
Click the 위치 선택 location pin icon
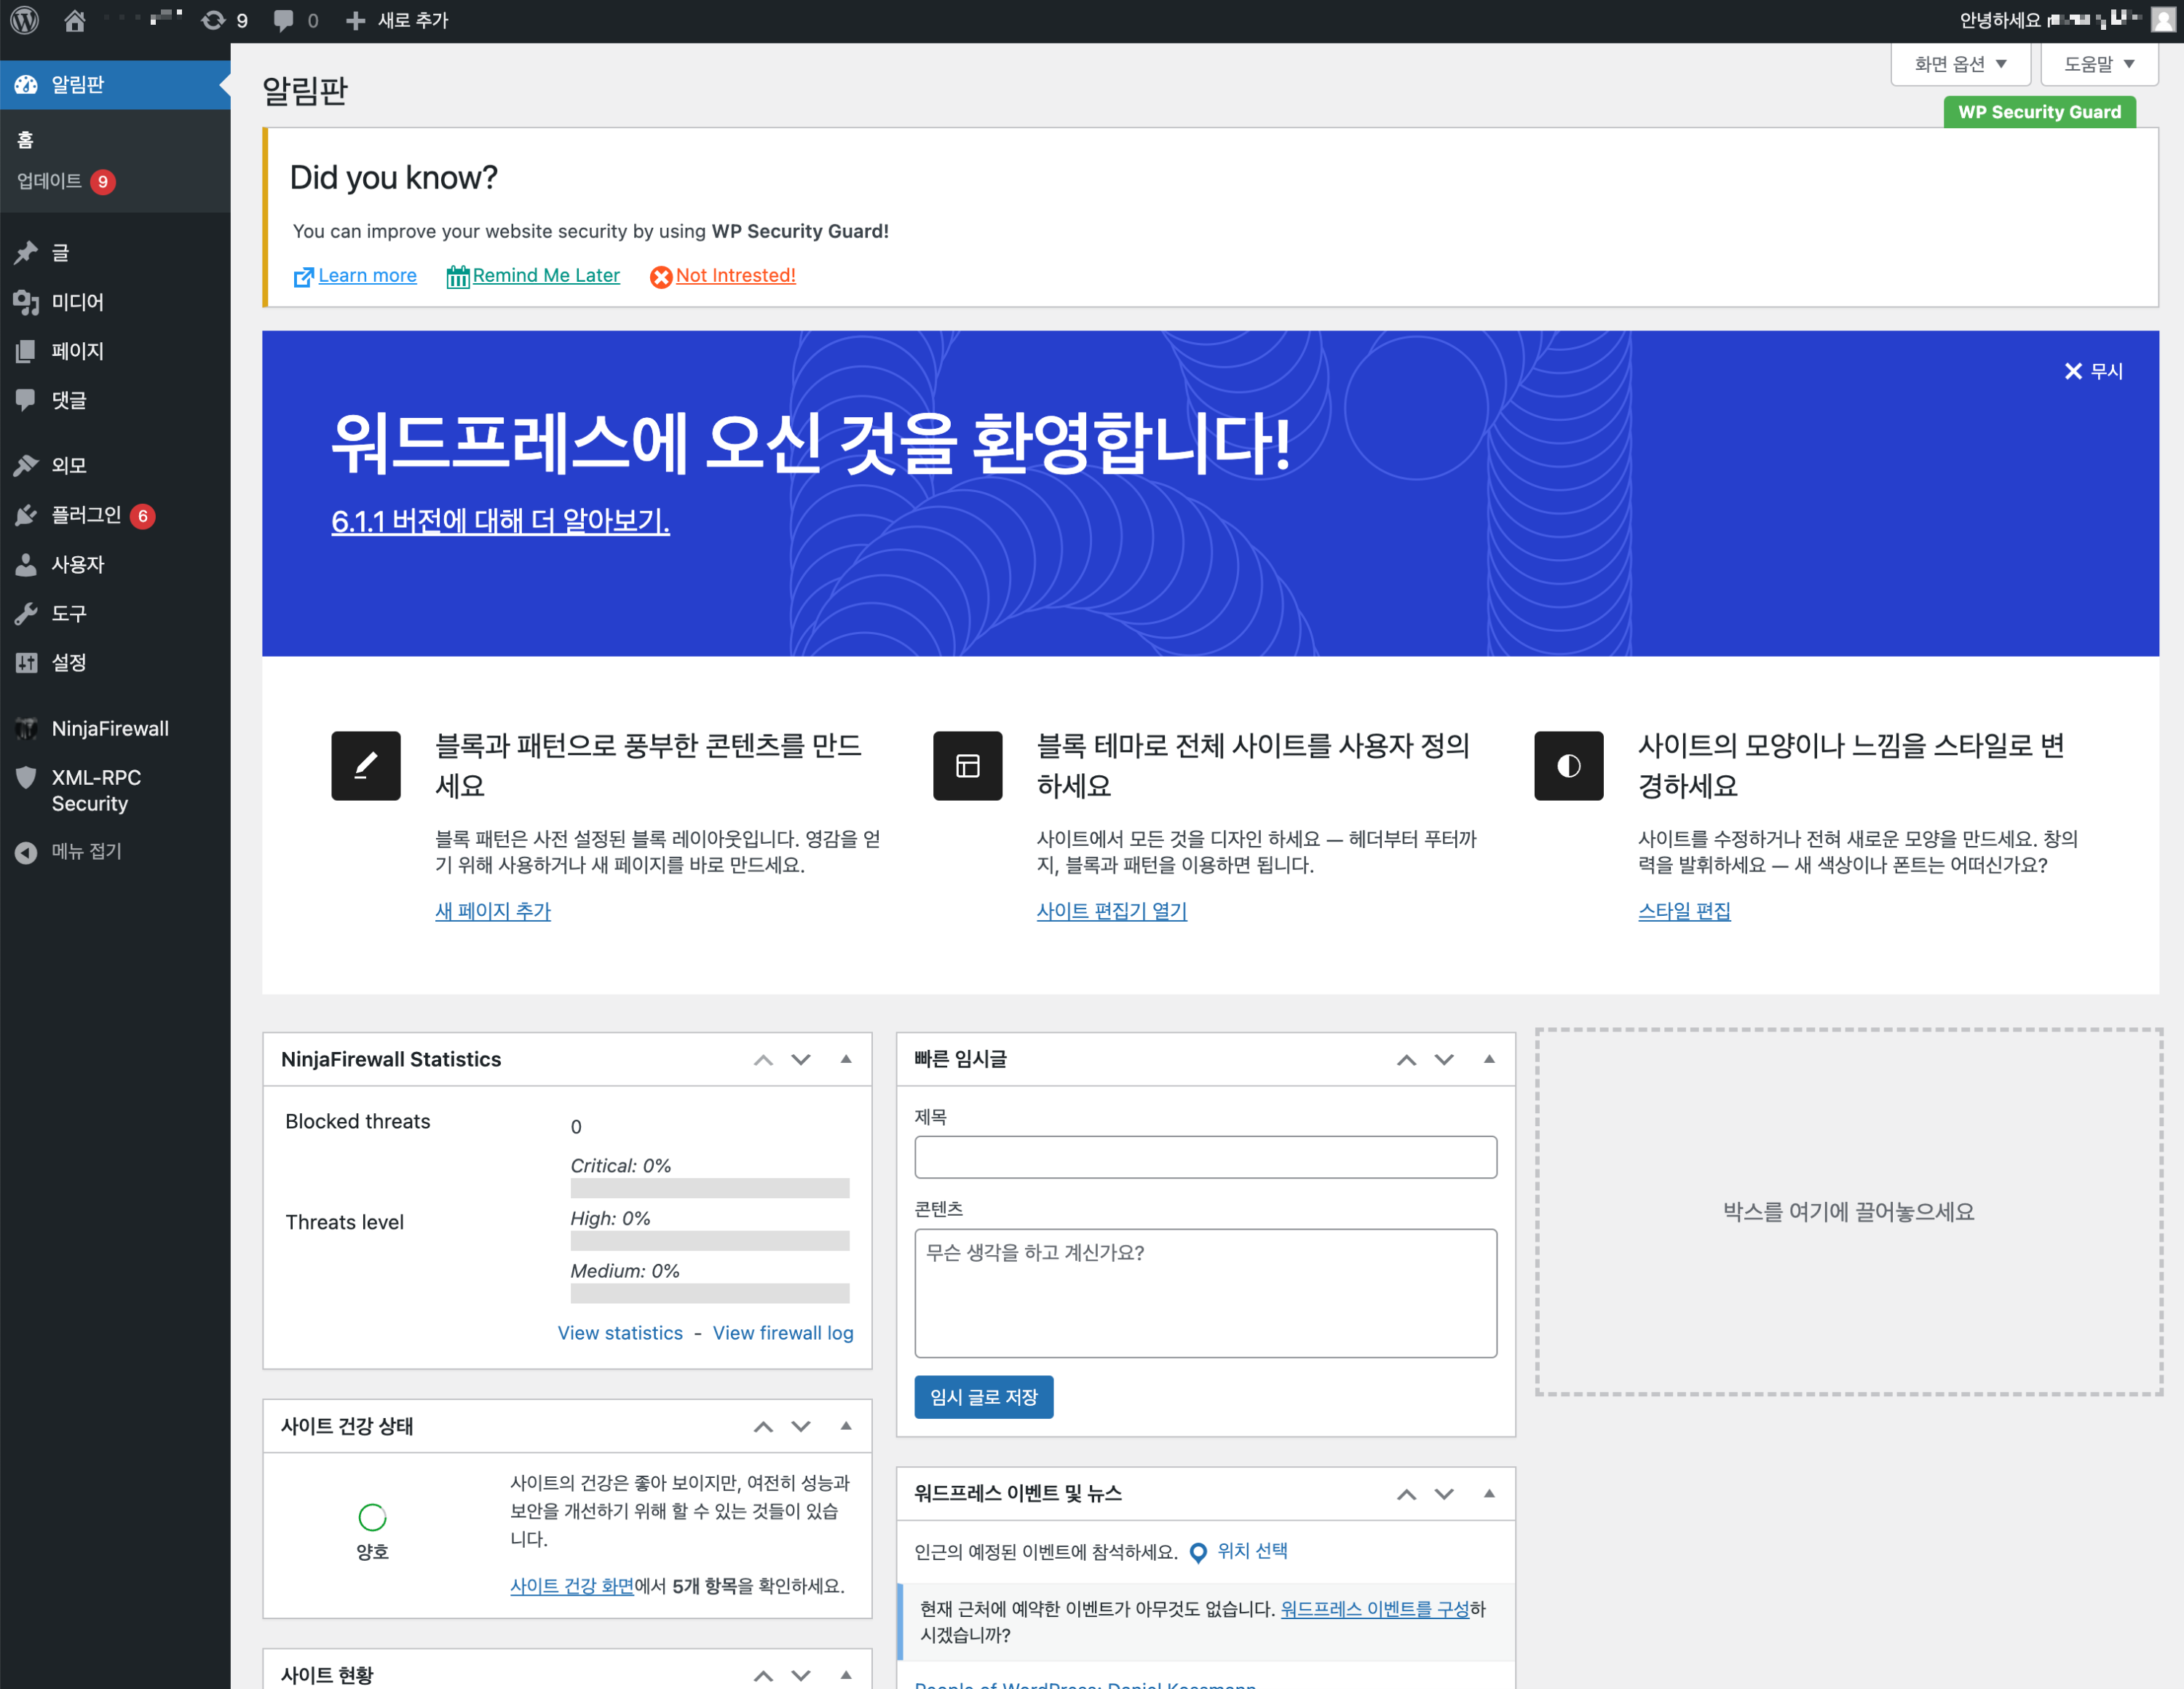click(1198, 1552)
